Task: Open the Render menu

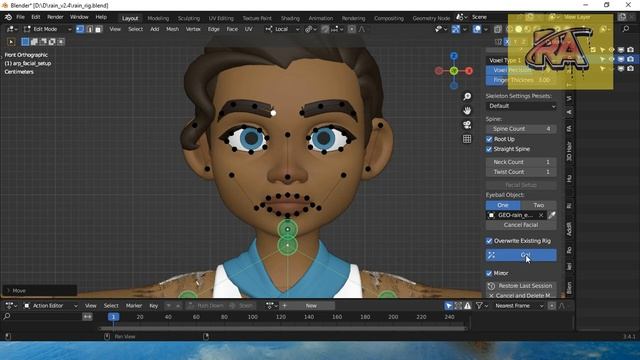Action: (55, 17)
